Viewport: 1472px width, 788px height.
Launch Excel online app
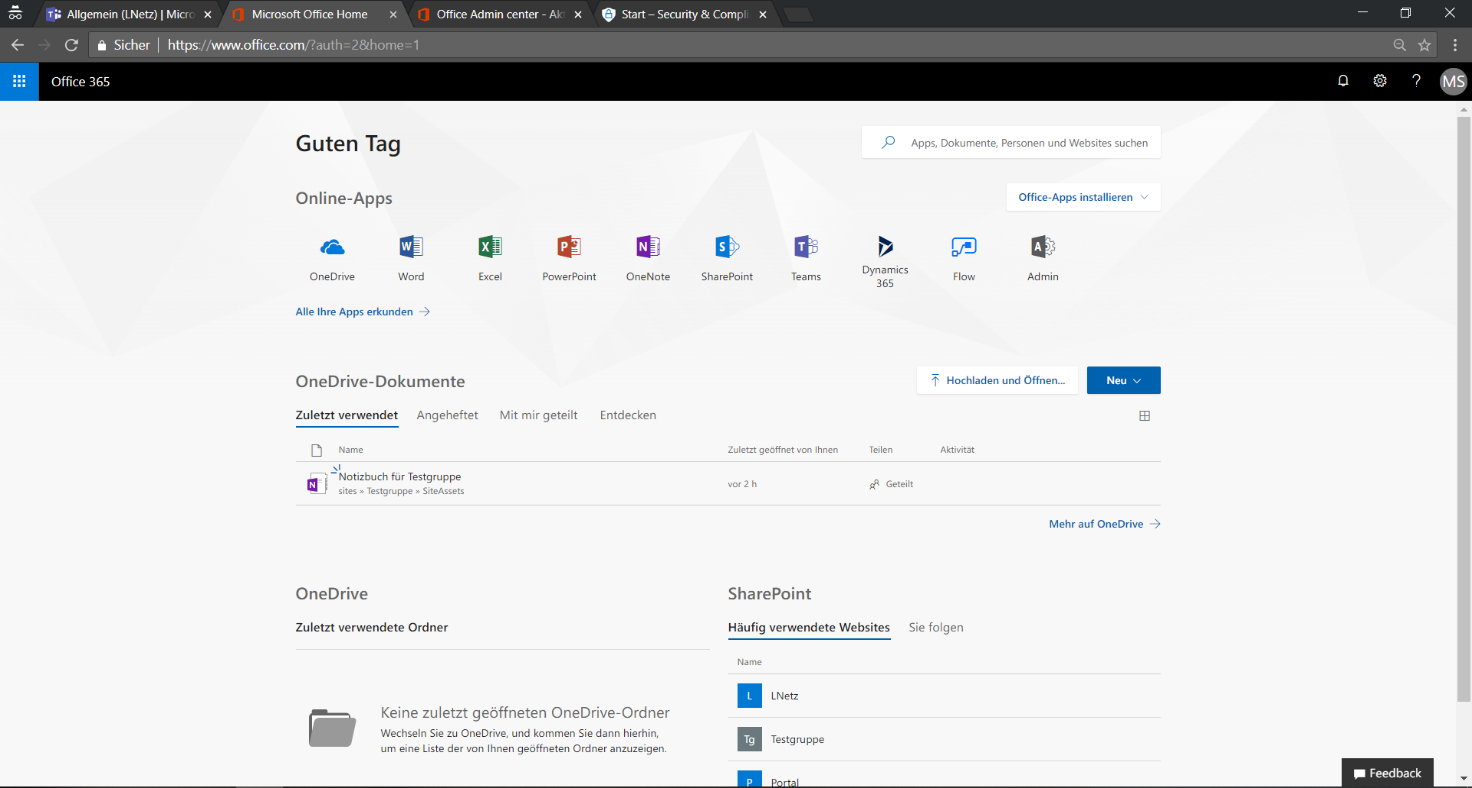click(490, 247)
